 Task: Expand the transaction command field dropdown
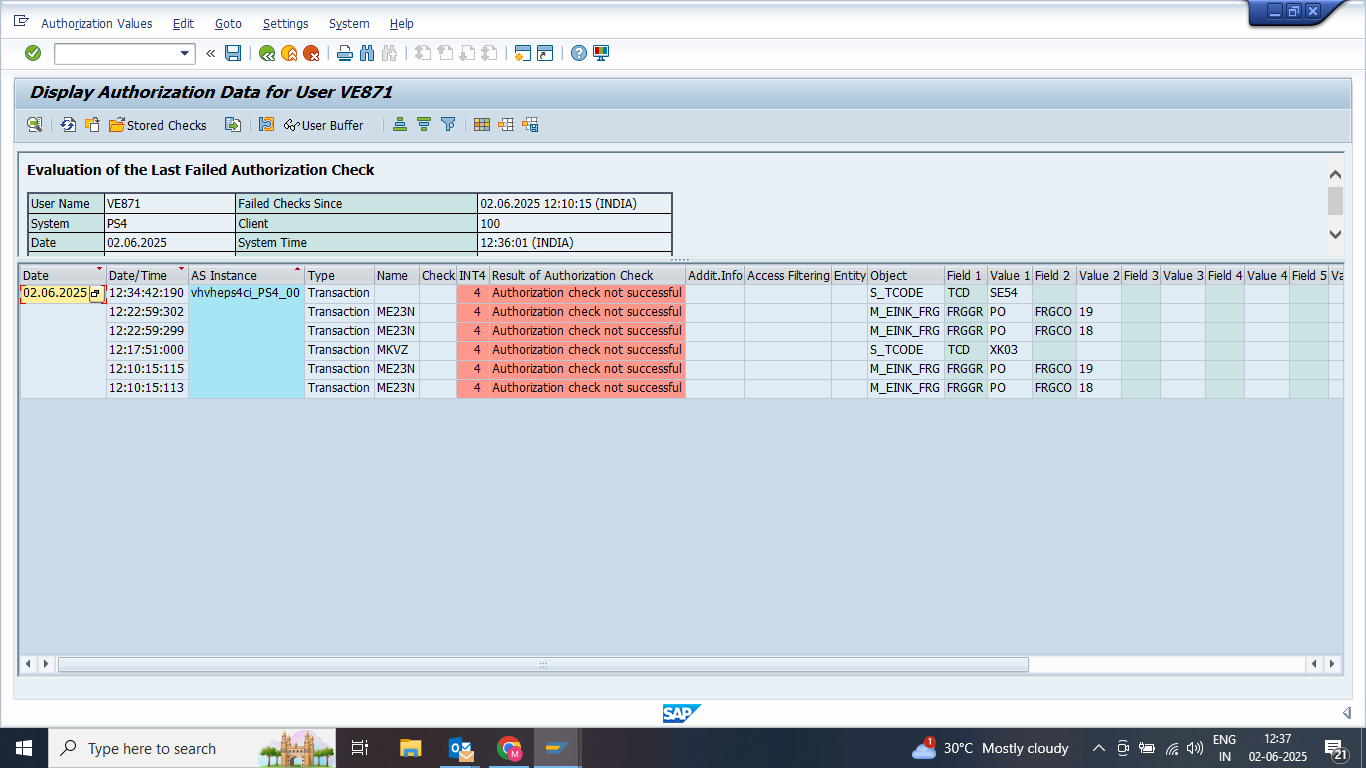click(x=185, y=54)
